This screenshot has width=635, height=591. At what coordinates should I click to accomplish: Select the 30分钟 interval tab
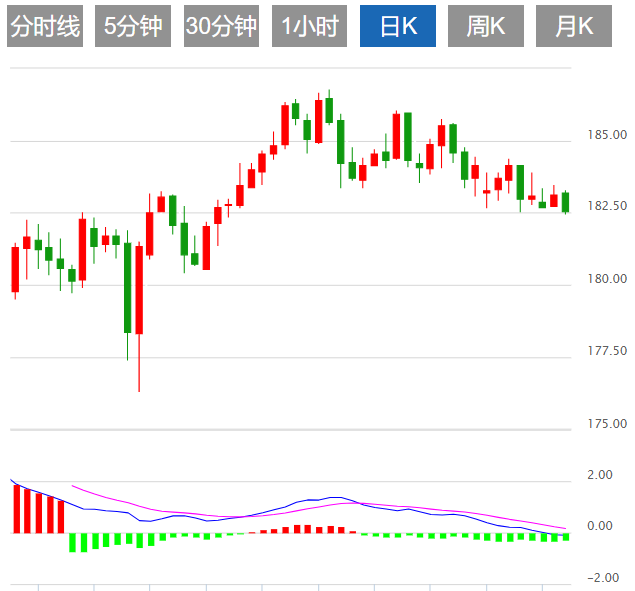pos(222,26)
